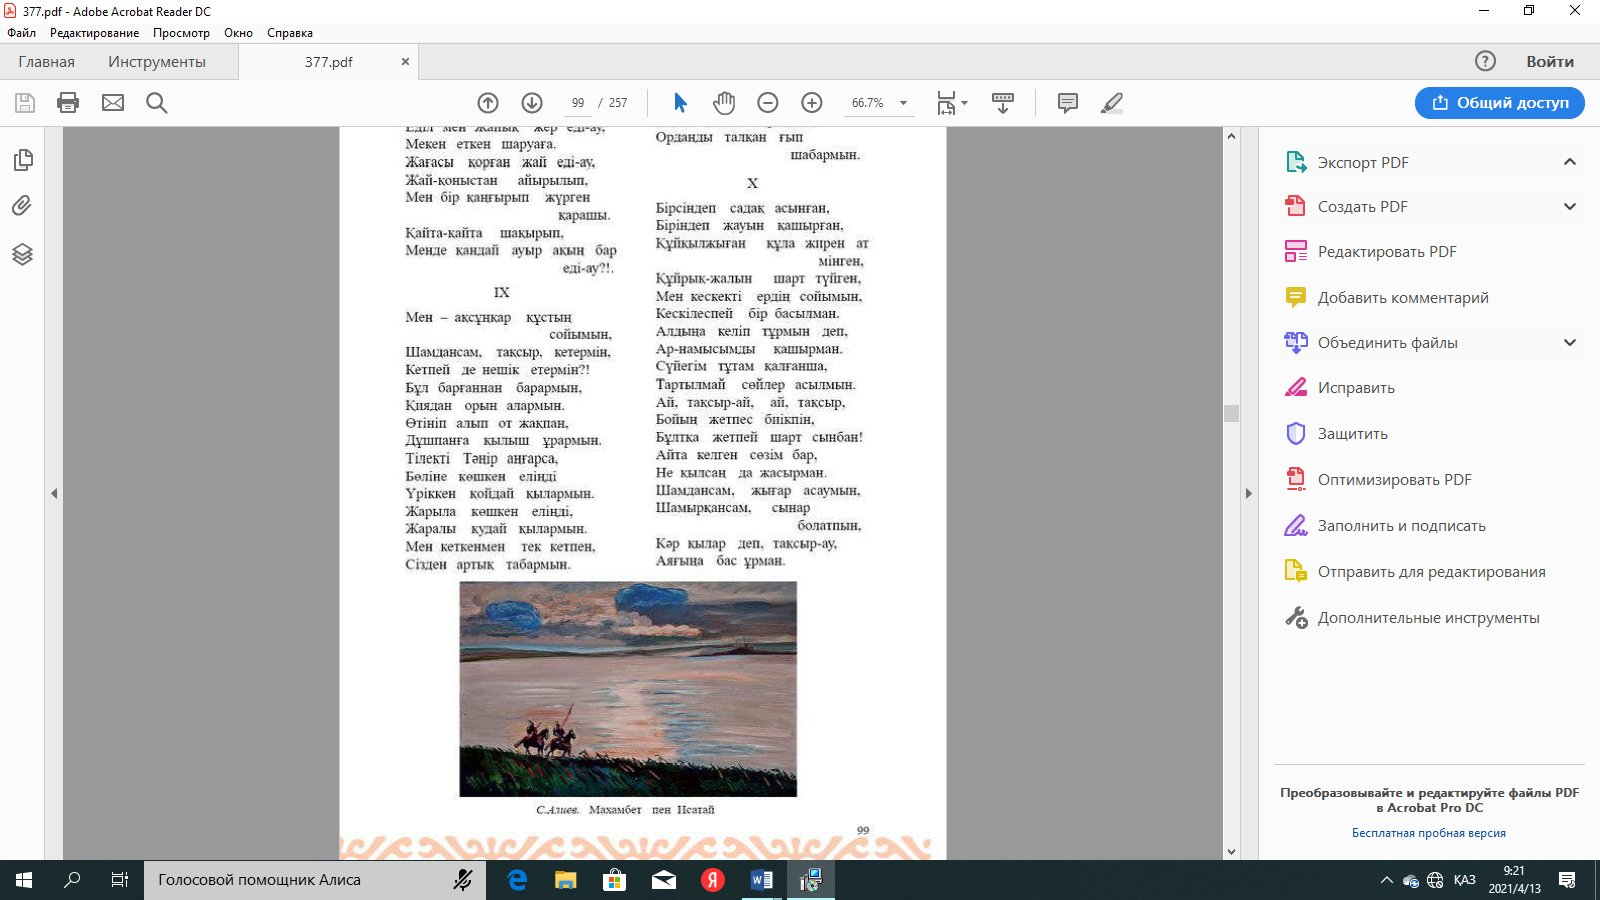Select the highlight text pen tool
The image size is (1600, 900).
point(1112,103)
